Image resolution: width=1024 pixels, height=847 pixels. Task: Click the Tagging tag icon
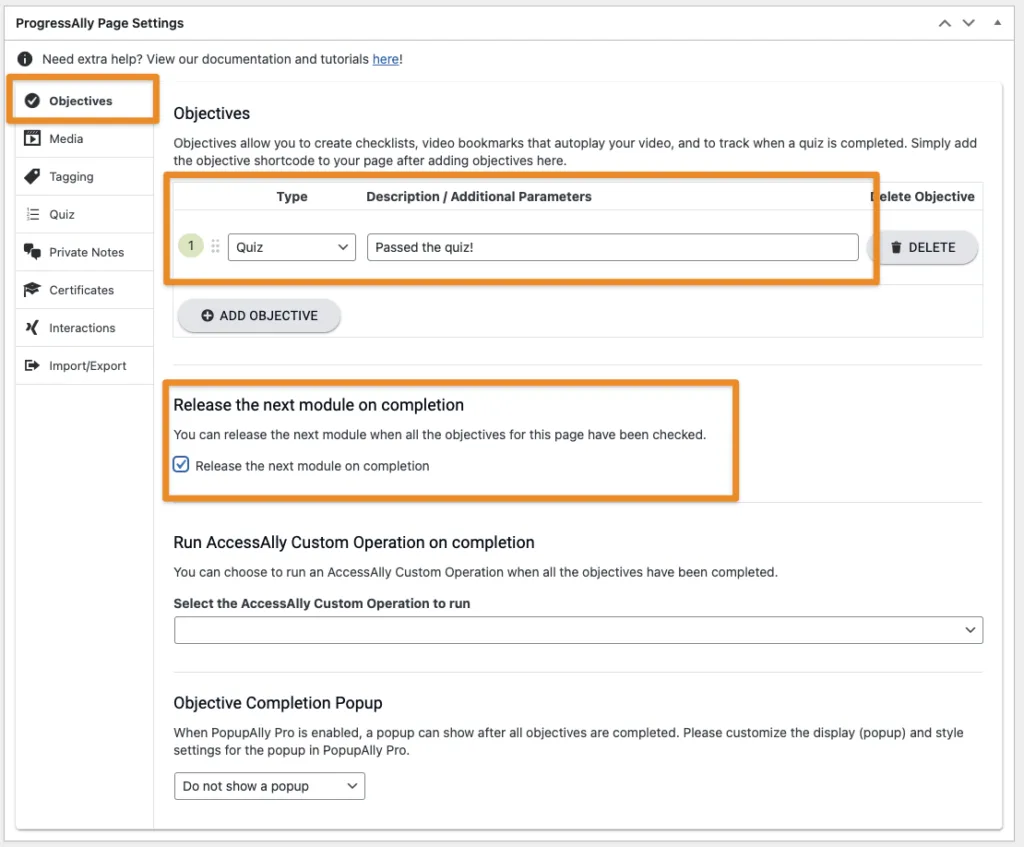(x=32, y=176)
